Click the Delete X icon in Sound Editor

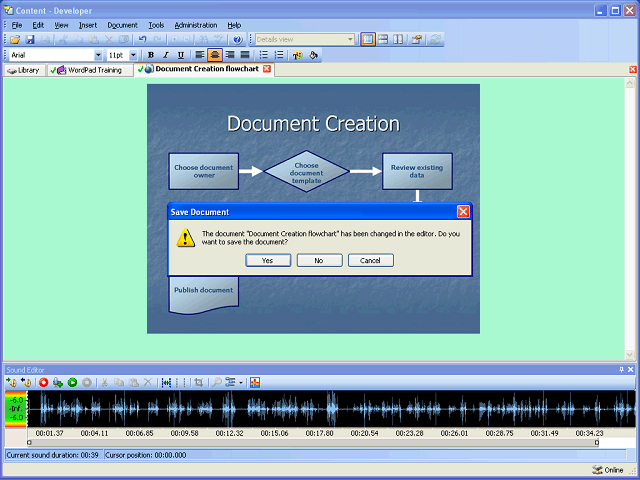tap(148, 382)
